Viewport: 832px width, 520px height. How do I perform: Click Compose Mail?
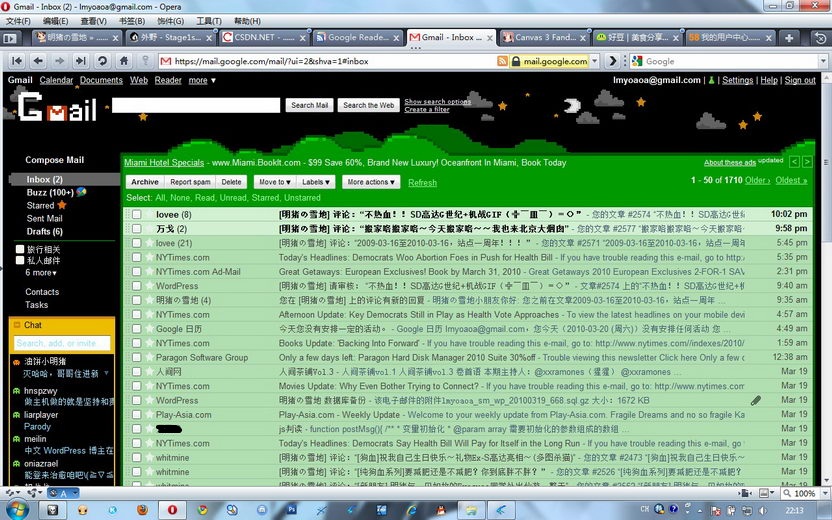tap(55, 160)
